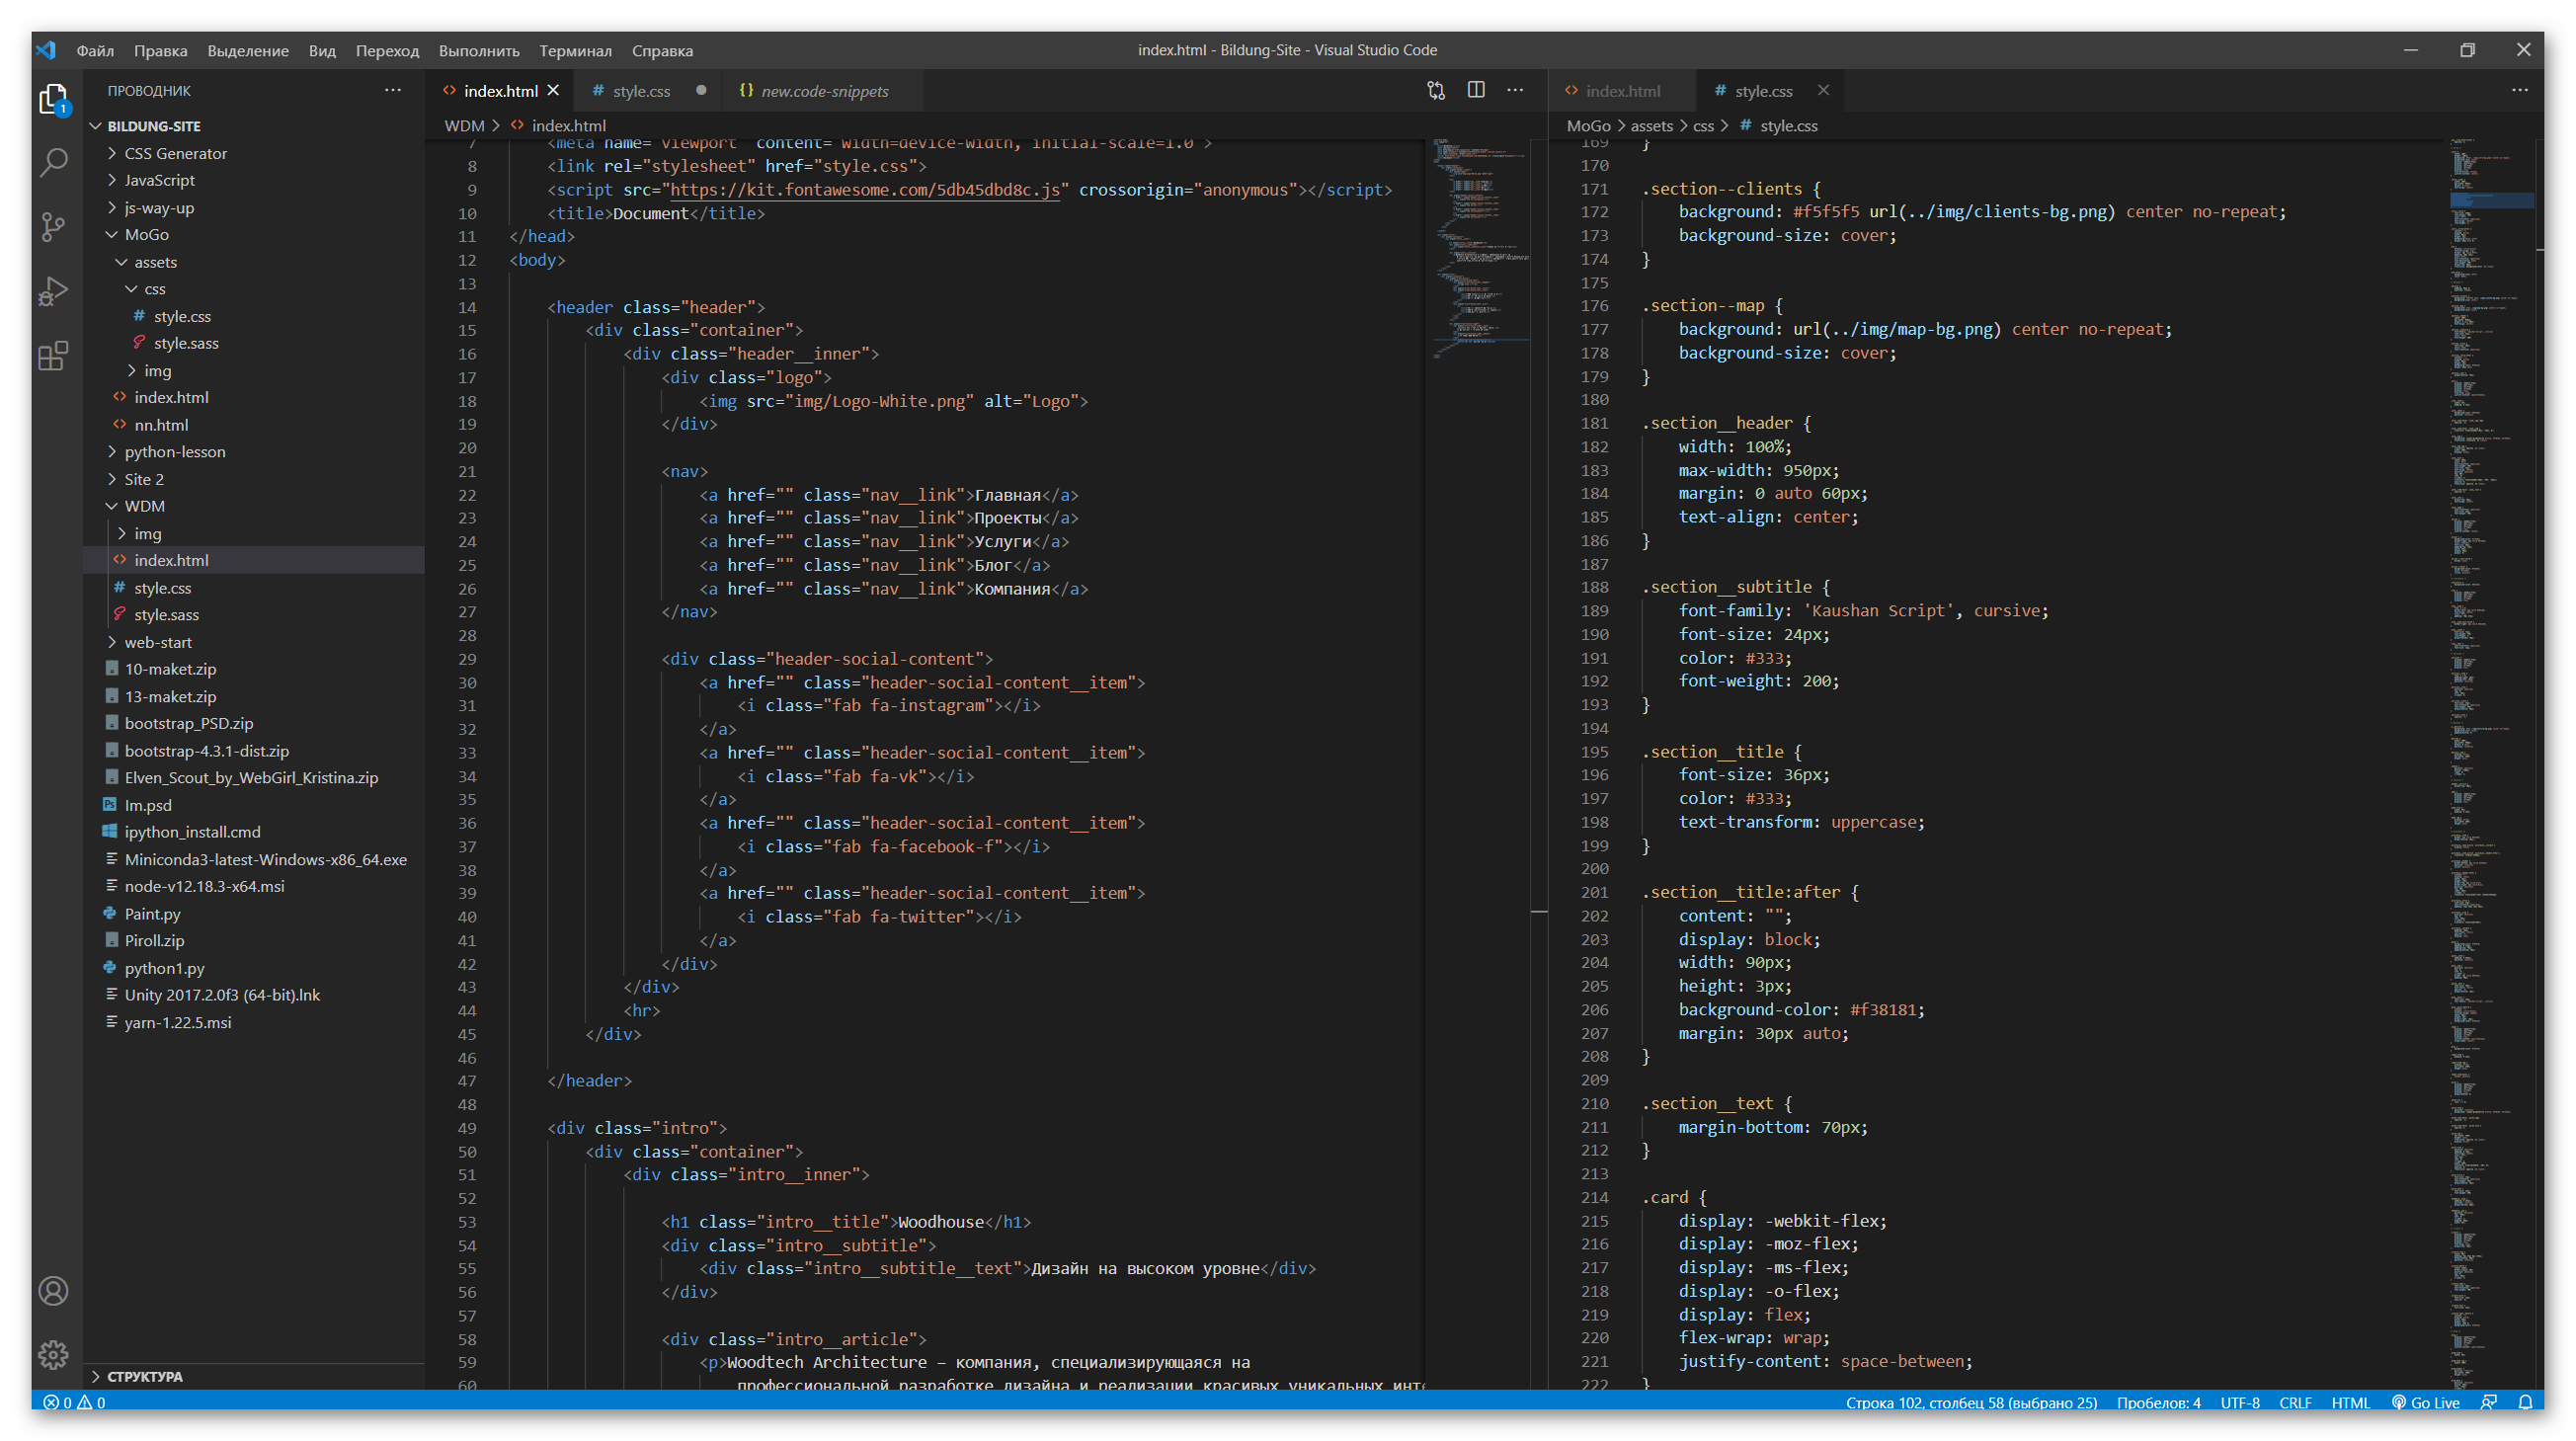Switch to index.html tab in right group

point(1622,90)
